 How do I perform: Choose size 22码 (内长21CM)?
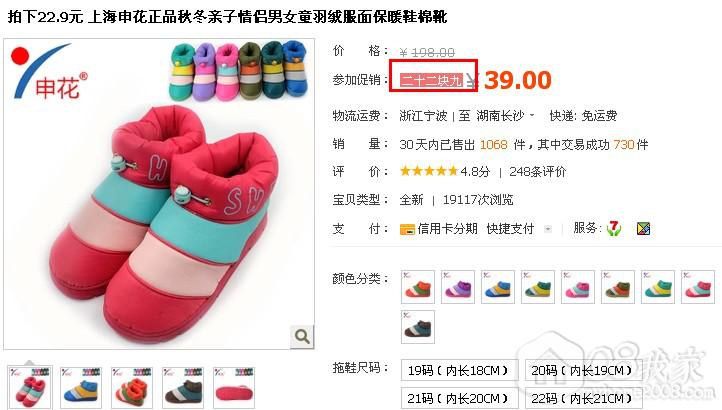(x=583, y=398)
